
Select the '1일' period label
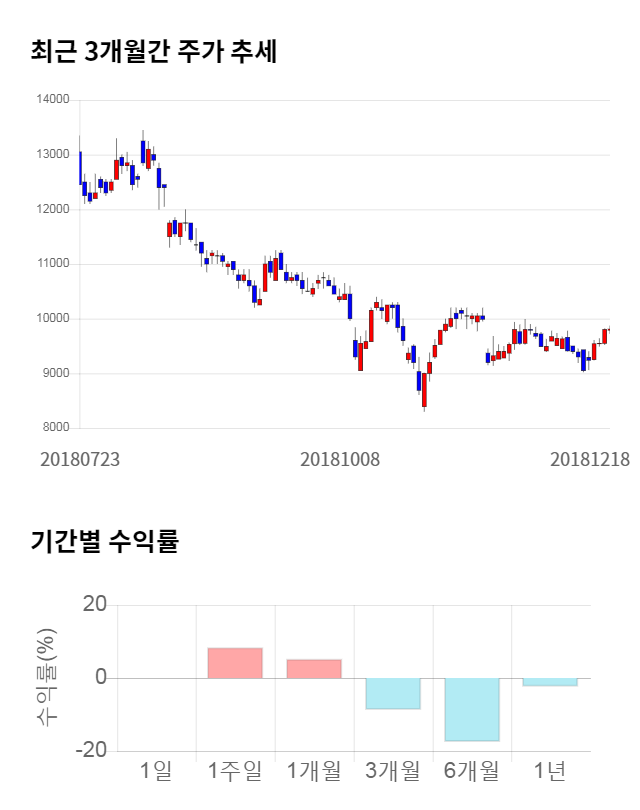(x=156, y=771)
